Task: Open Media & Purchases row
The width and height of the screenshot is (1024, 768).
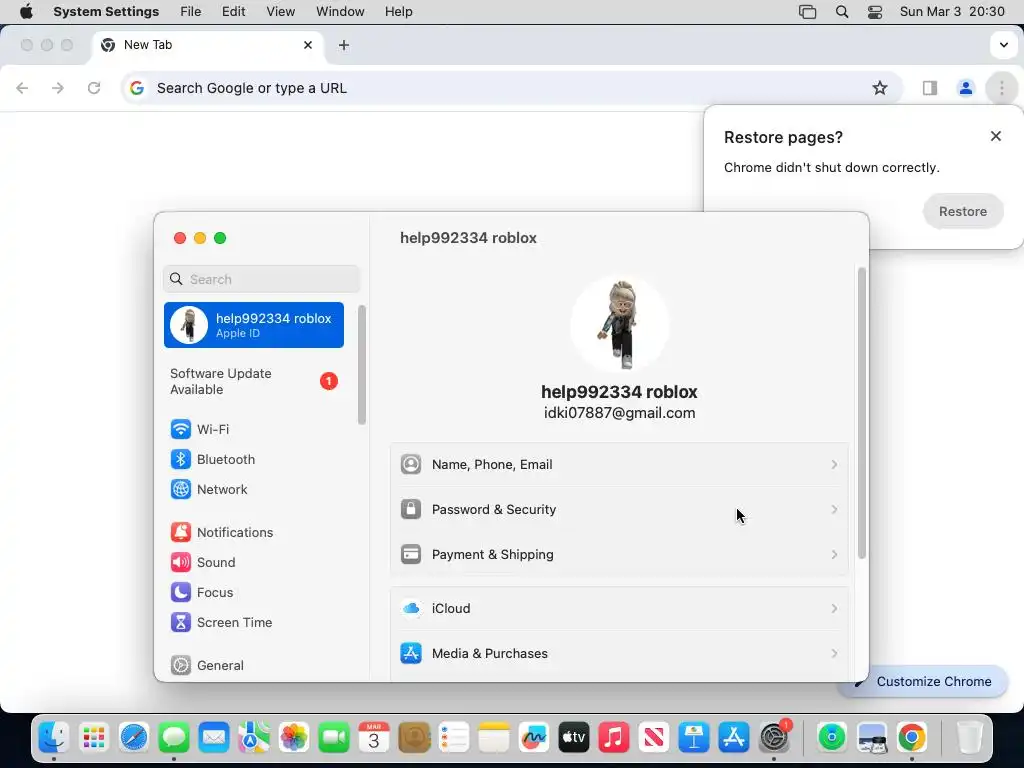Action: click(x=619, y=654)
